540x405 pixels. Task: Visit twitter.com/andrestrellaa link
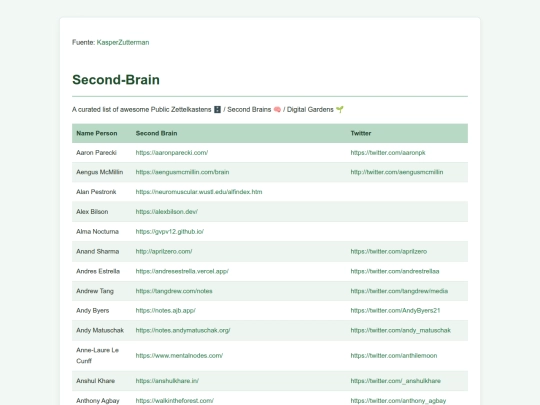pyautogui.click(x=395, y=271)
